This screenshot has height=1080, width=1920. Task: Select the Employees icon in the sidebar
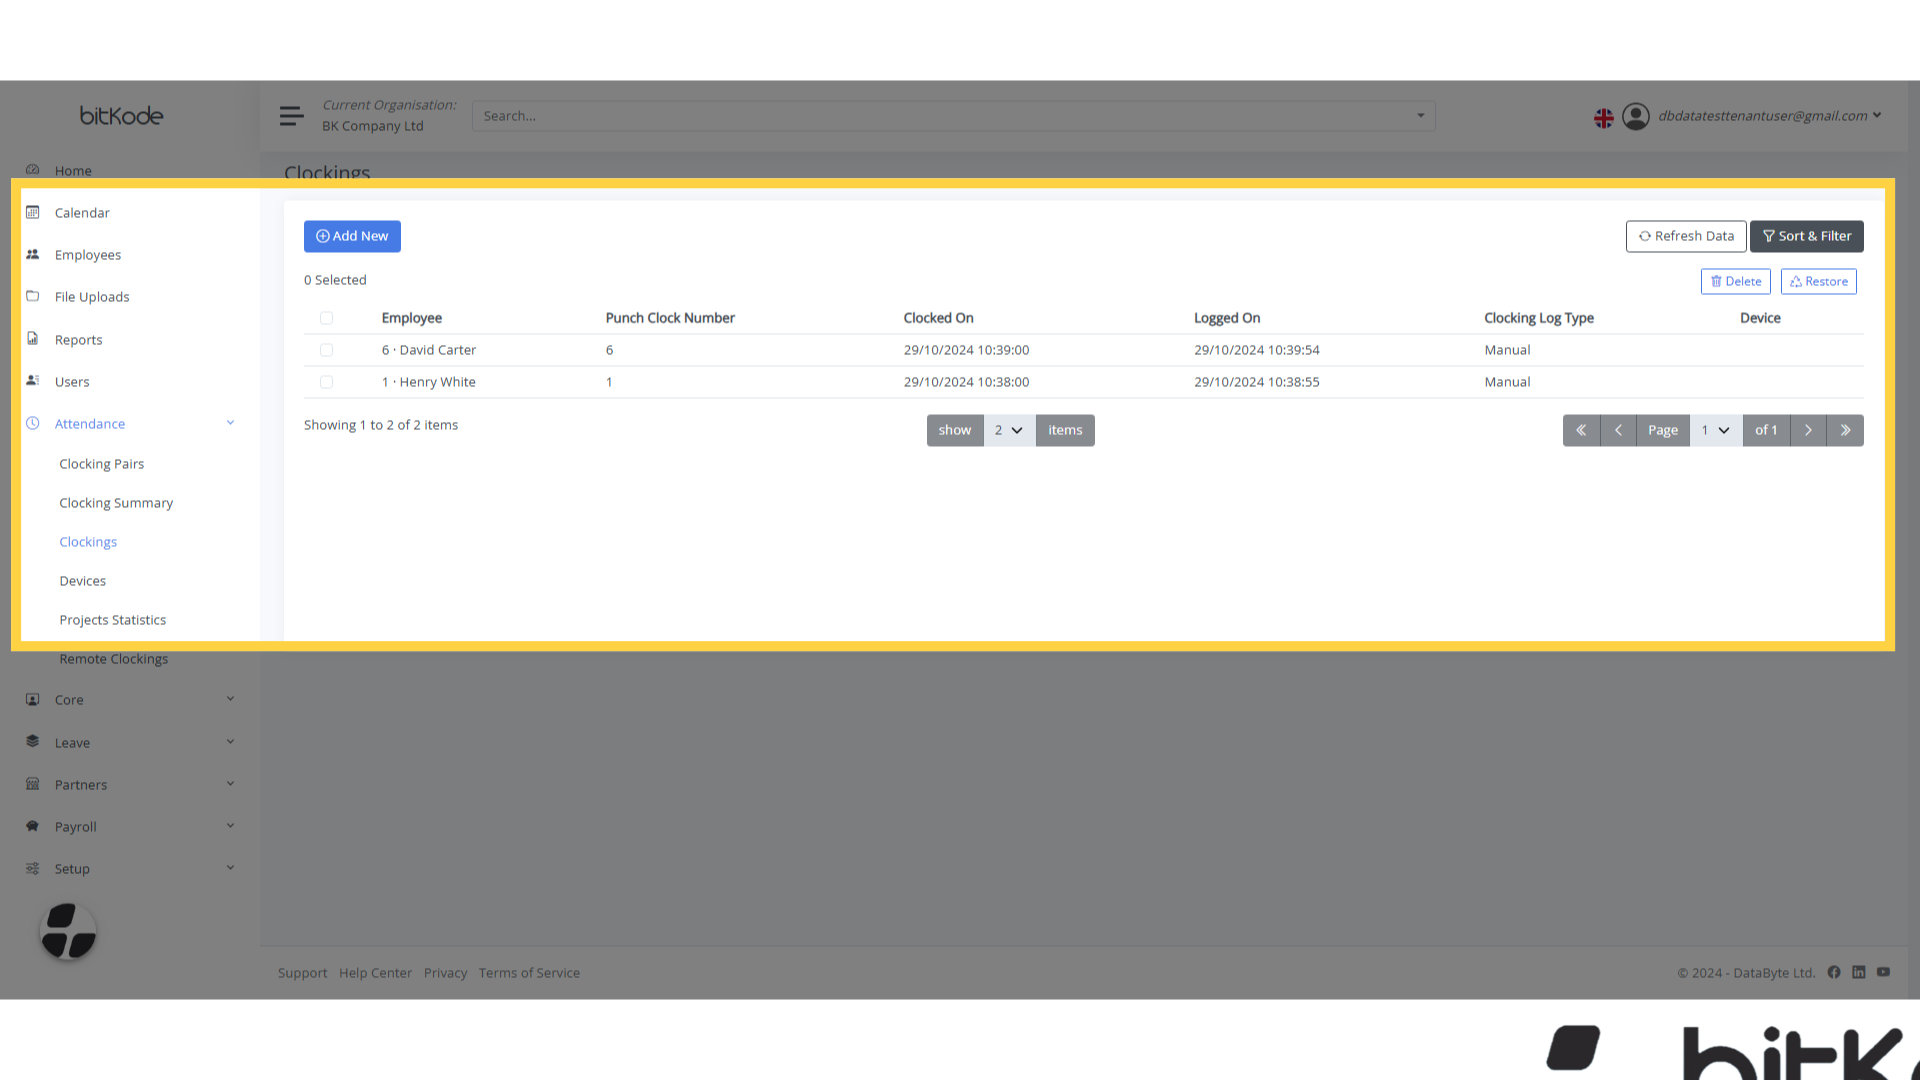[33, 254]
